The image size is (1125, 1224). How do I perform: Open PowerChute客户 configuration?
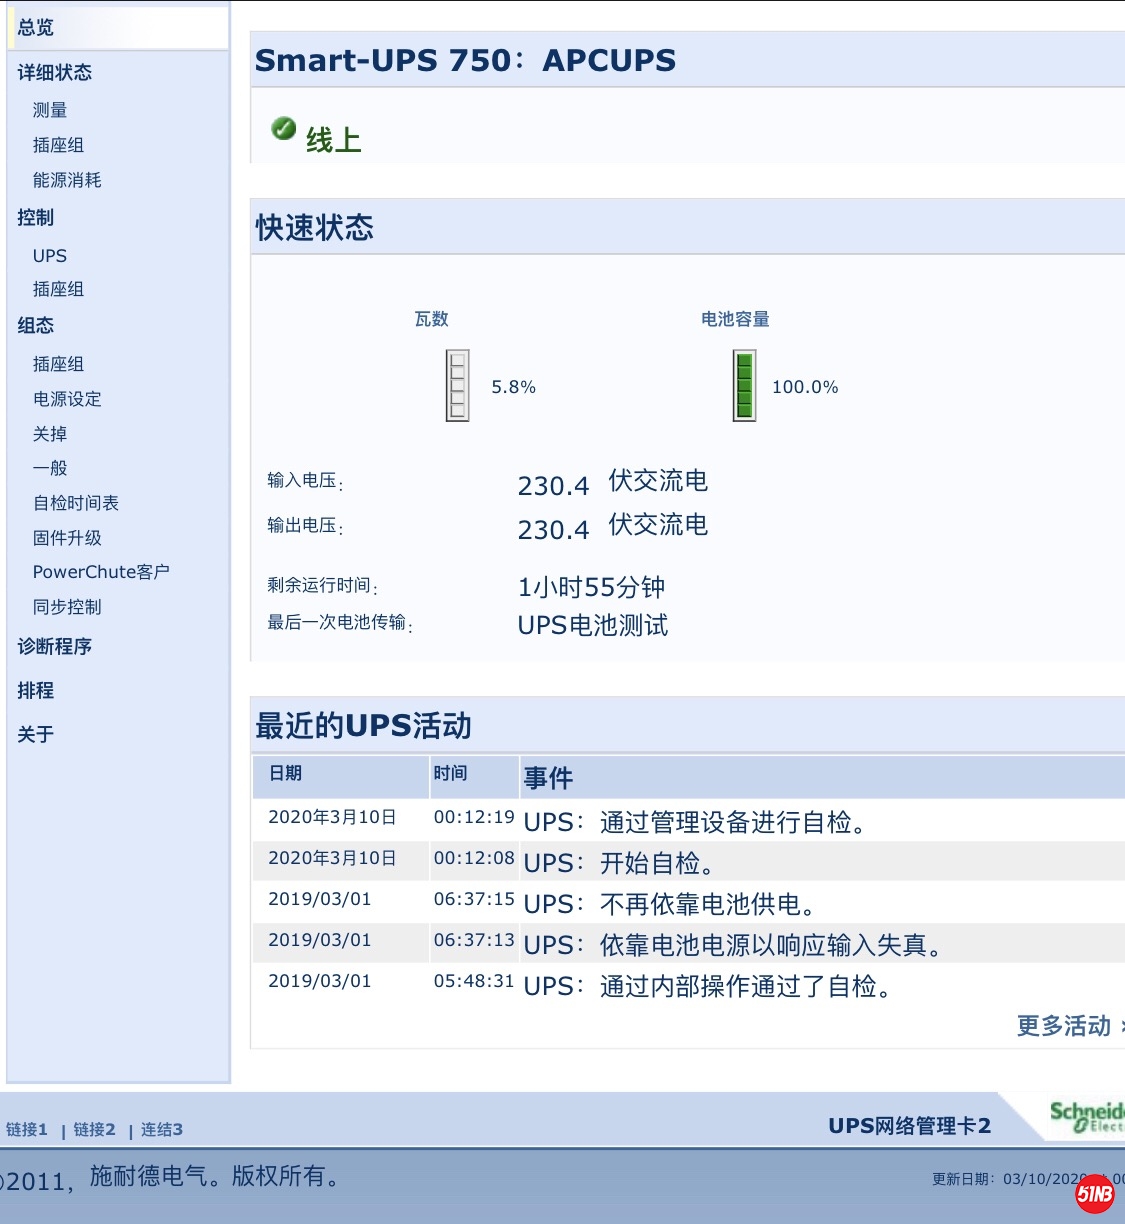(101, 572)
